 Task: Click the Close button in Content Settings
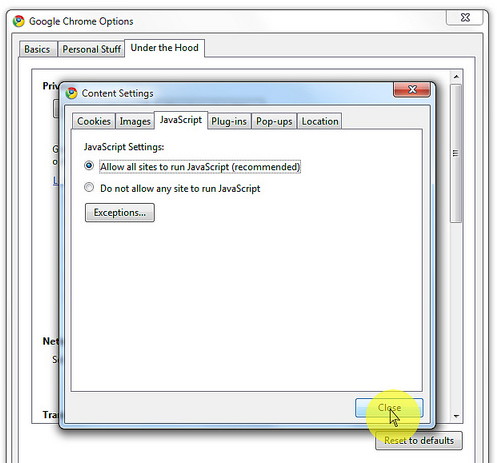389,408
